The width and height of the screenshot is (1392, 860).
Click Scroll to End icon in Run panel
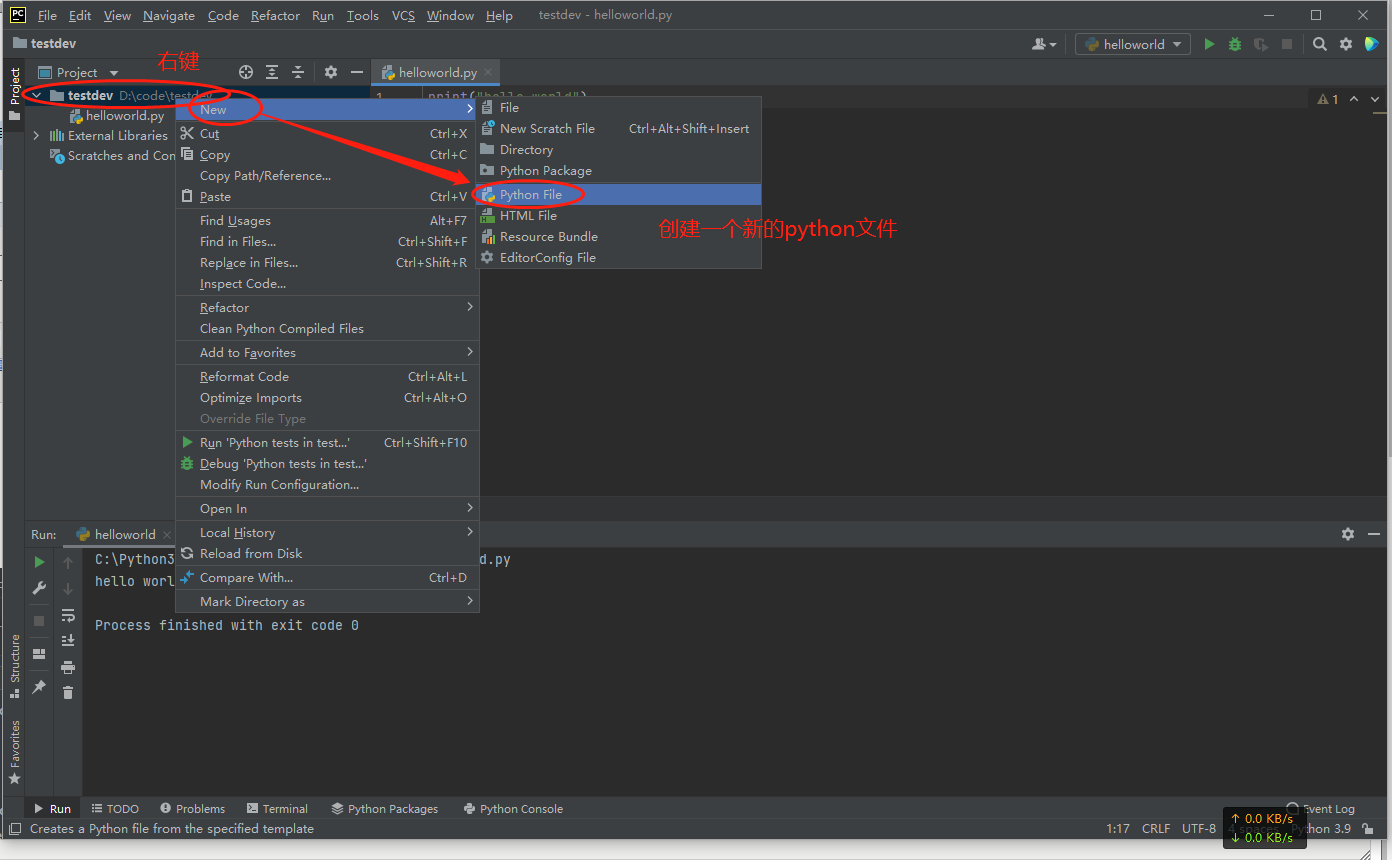(68, 640)
